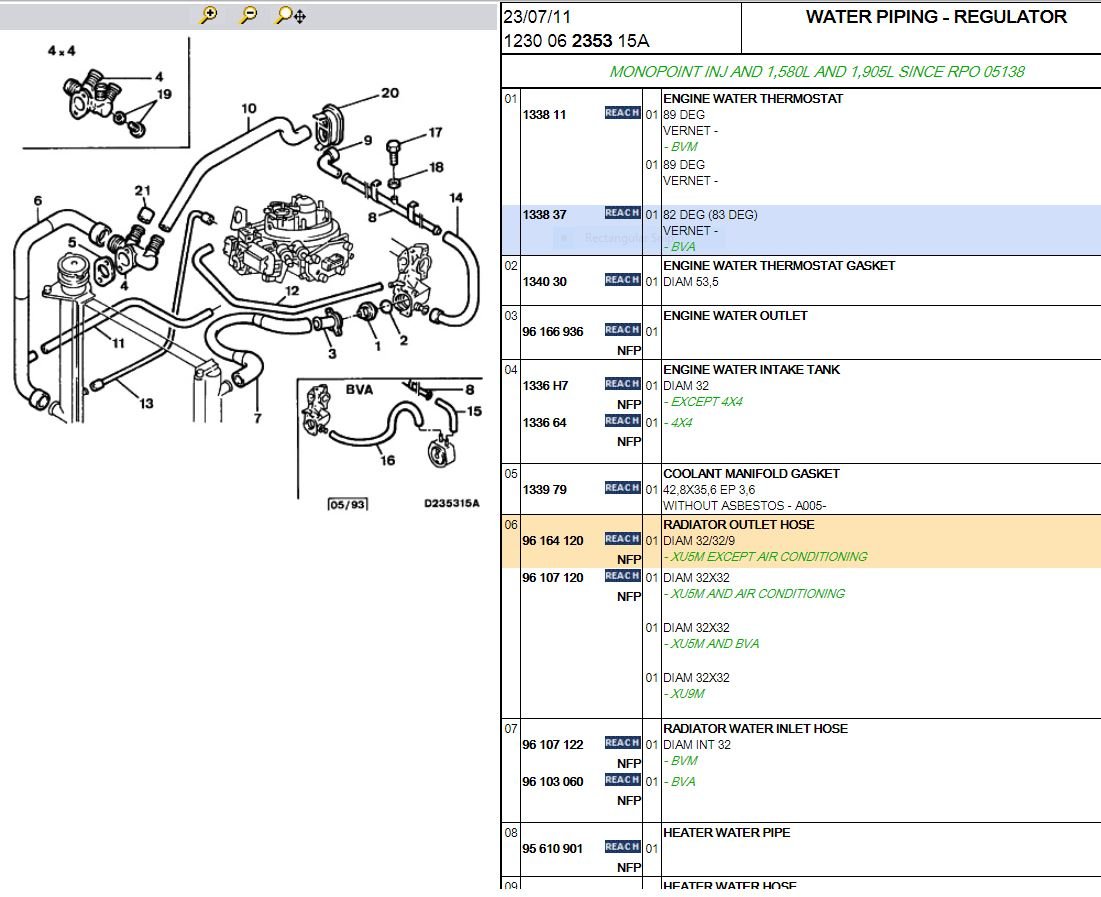Click REACH badge for part 1338 37
The width and height of the screenshot is (1101, 897).
click(x=622, y=213)
